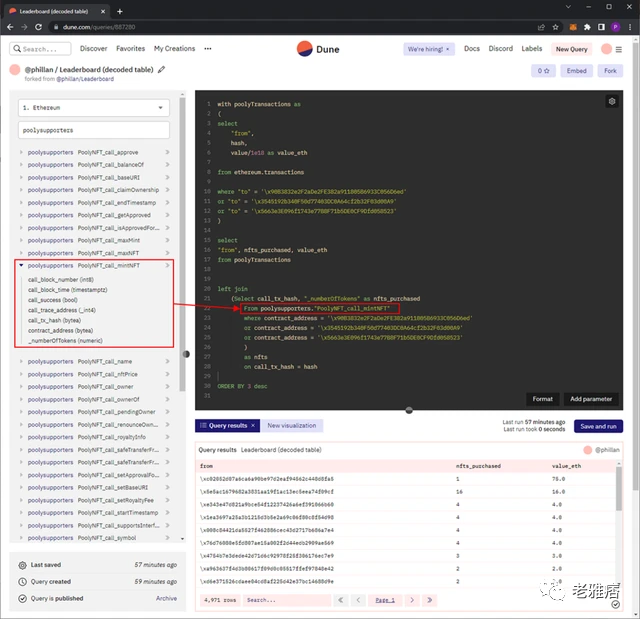
Task: Expand the PoolyNFT_call_symbol table
Action: pyautogui.click(x=22, y=537)
